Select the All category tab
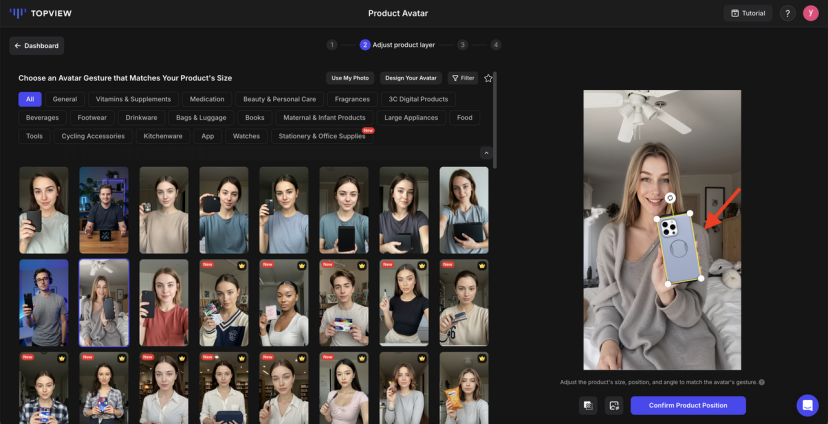 coord(30,99)
